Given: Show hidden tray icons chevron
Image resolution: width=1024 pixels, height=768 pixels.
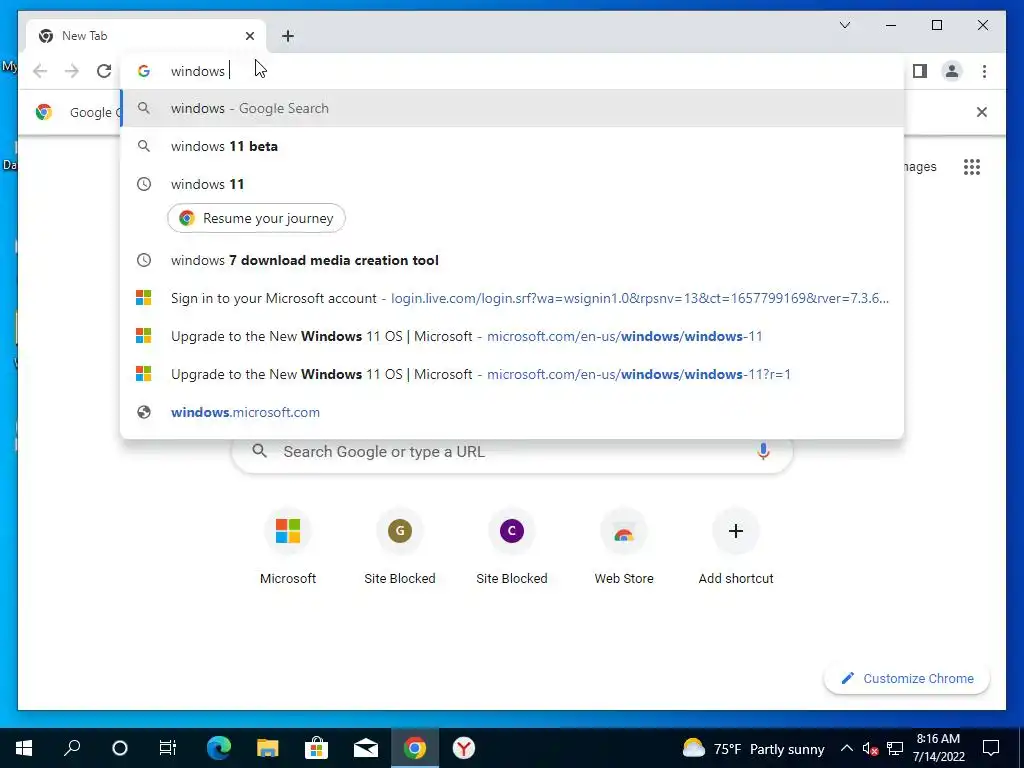Looking at the screenshot, I should tap(846, 748).
